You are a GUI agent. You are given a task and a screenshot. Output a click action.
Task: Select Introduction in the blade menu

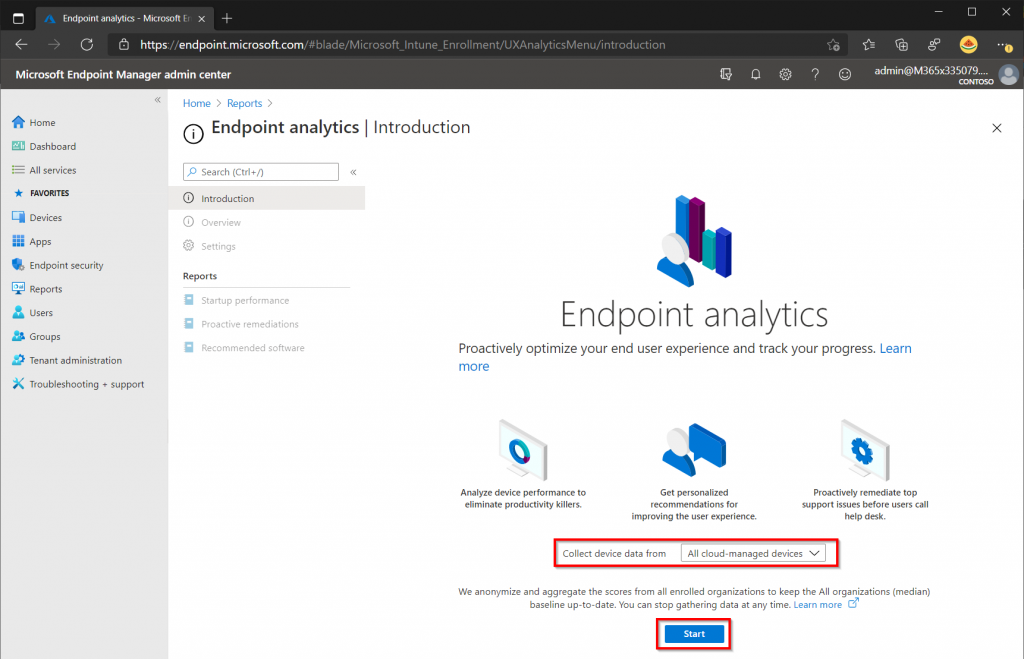point(266,198)
